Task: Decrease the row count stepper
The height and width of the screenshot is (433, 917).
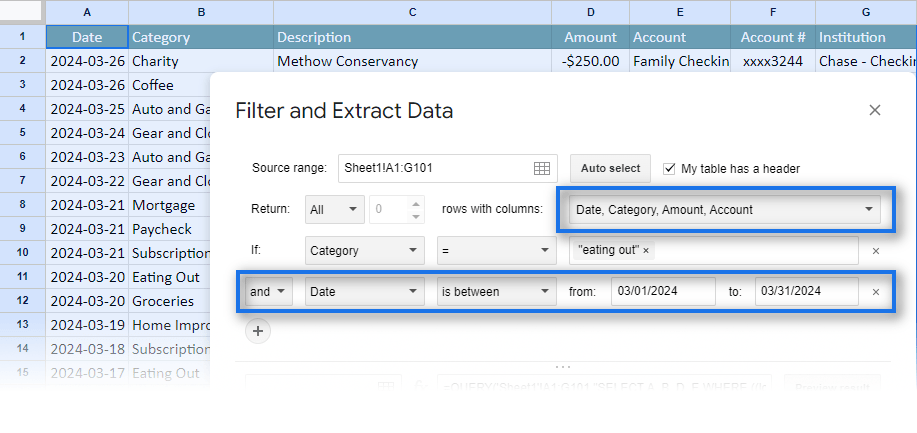Action: (415, 216)
